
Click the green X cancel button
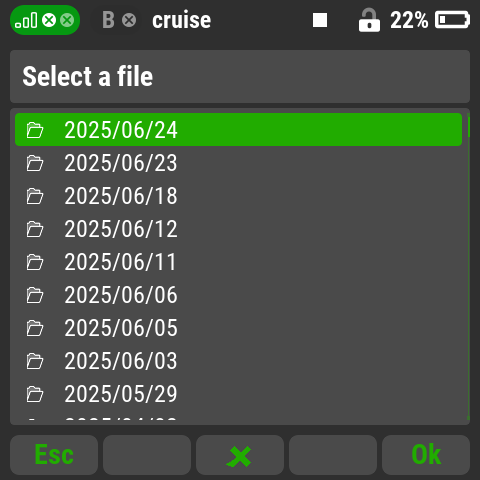240,455
